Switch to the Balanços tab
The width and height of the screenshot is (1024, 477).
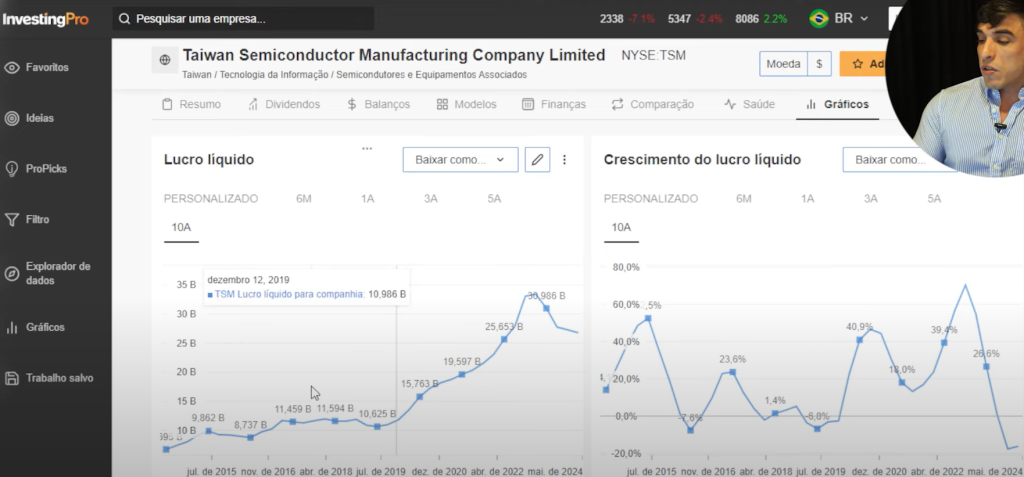click(x=379, y=105)
